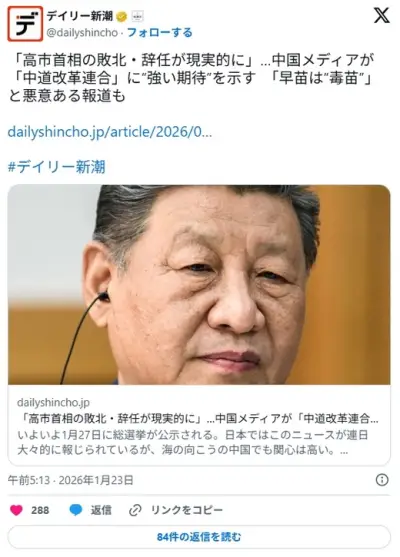The width and height of the screenshot is (400, 557).
Task: Click the @dailyshincho handle
Action: (82, 33)
